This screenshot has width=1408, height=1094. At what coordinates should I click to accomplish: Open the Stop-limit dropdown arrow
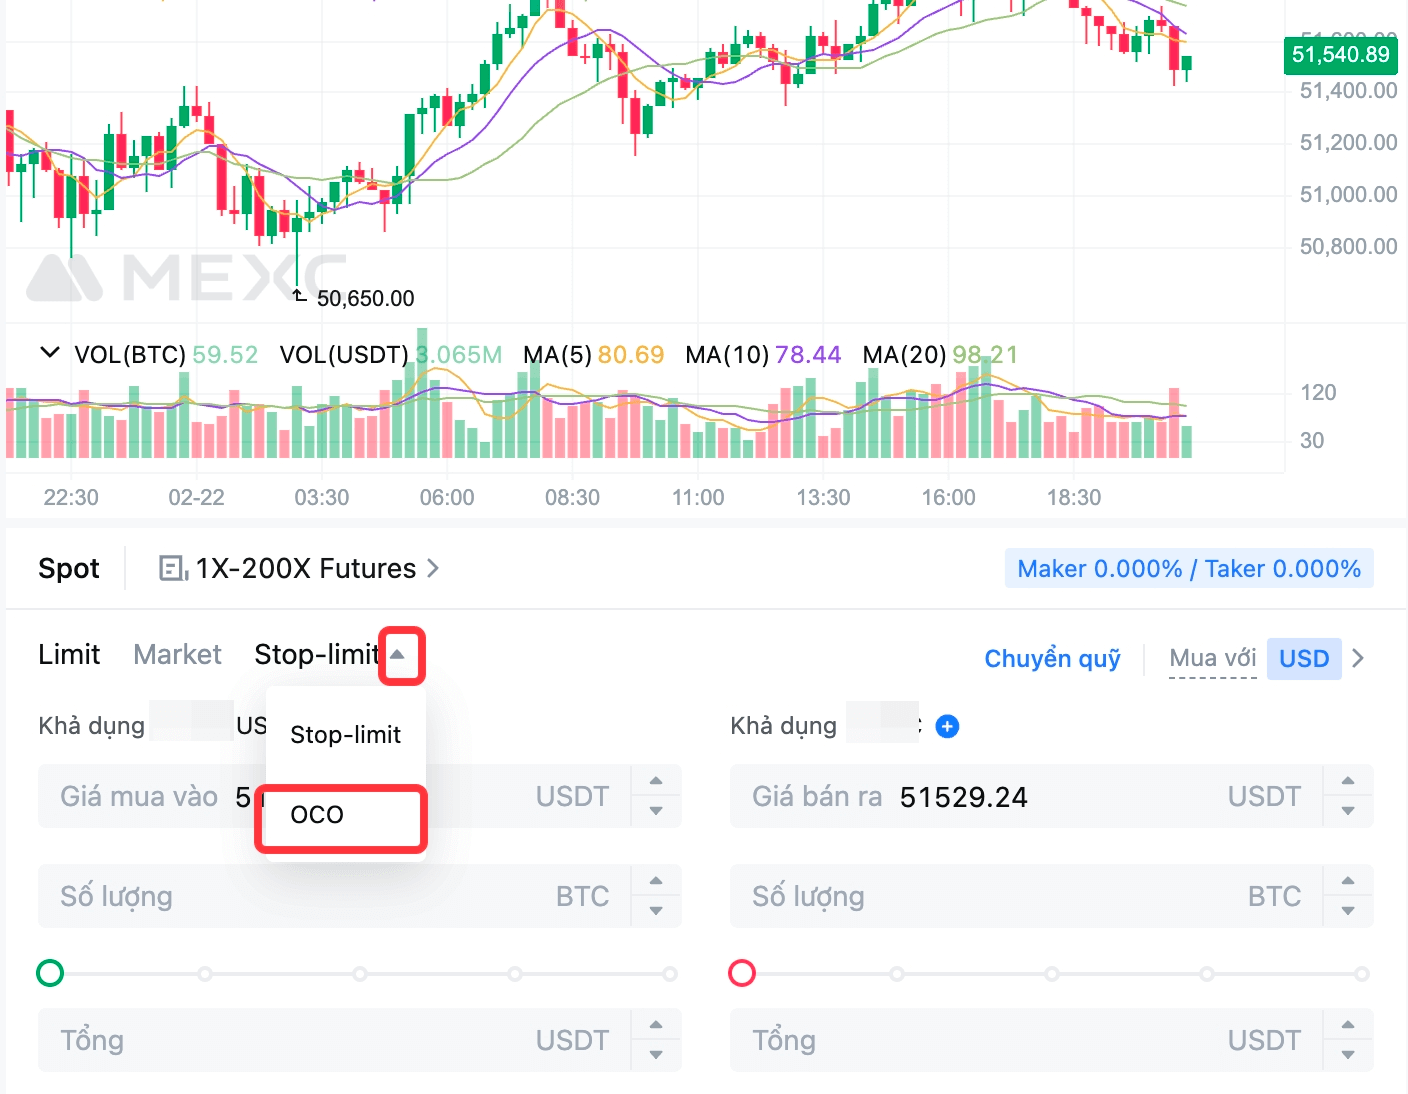[x=401, y=655]
